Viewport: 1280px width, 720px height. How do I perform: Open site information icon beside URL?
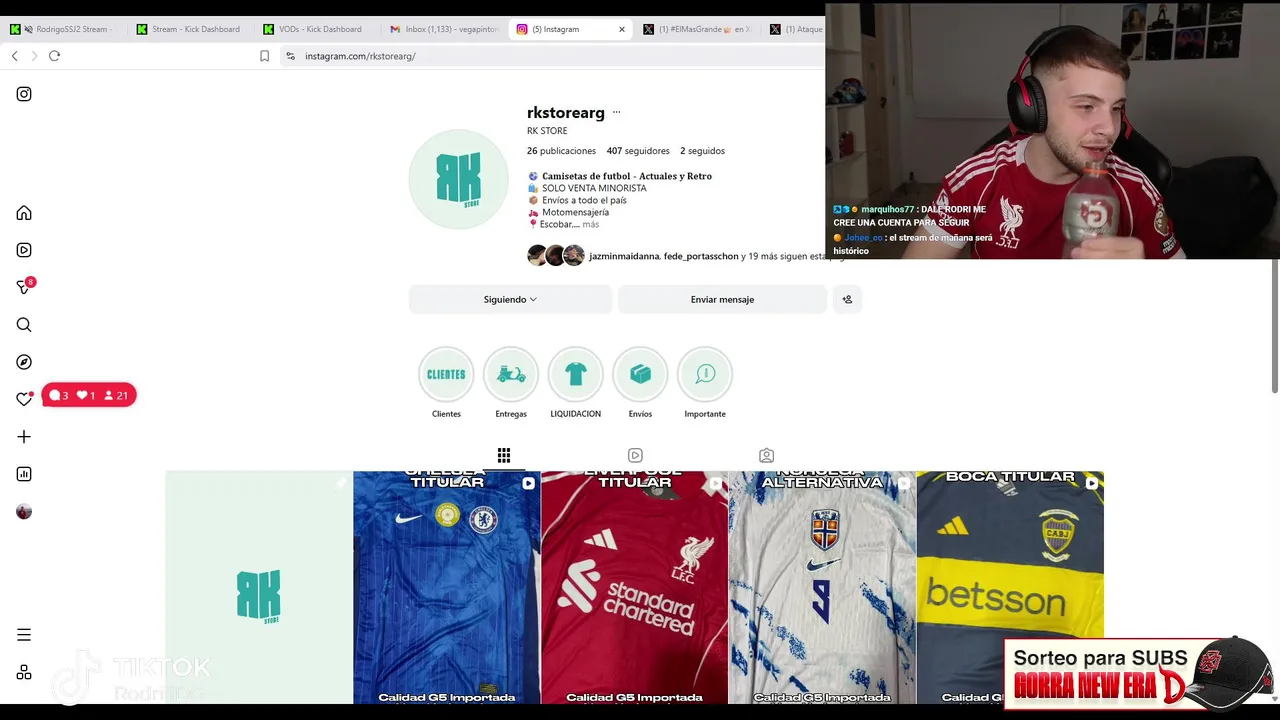290,56
